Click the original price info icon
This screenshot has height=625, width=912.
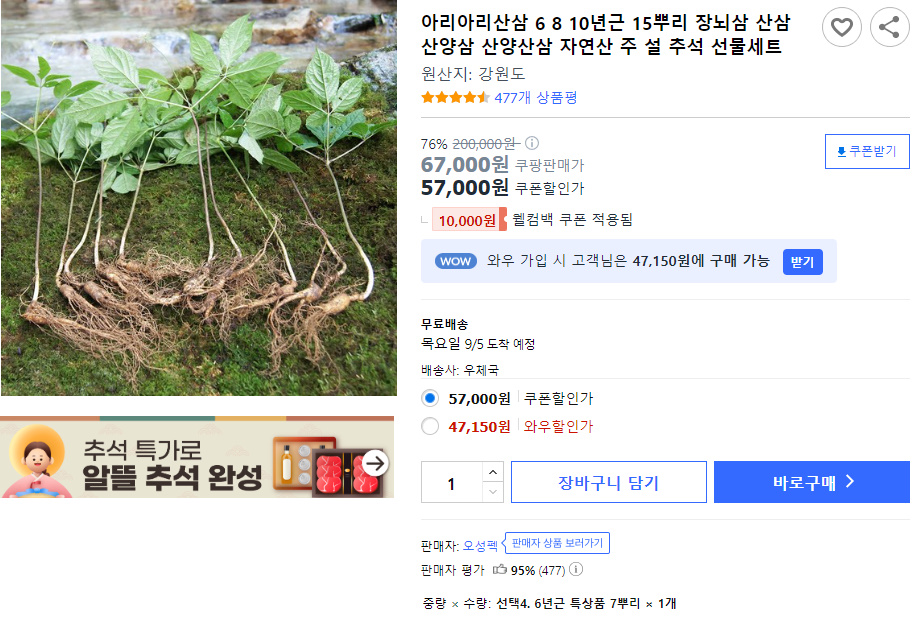click(x=532, y=143)
